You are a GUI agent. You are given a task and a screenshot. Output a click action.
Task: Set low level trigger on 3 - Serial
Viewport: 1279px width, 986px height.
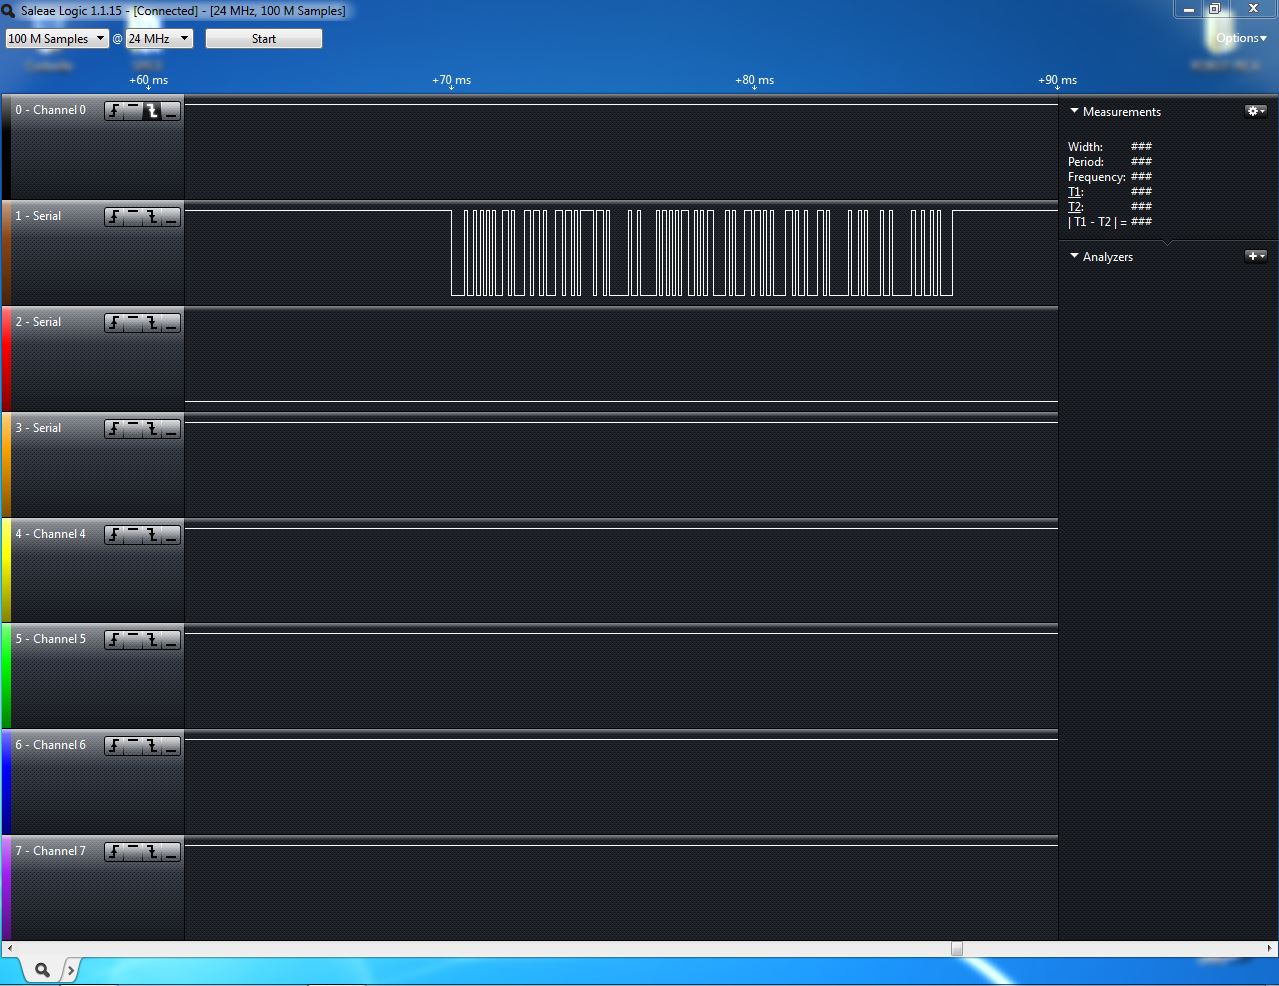tap(171, 429)
